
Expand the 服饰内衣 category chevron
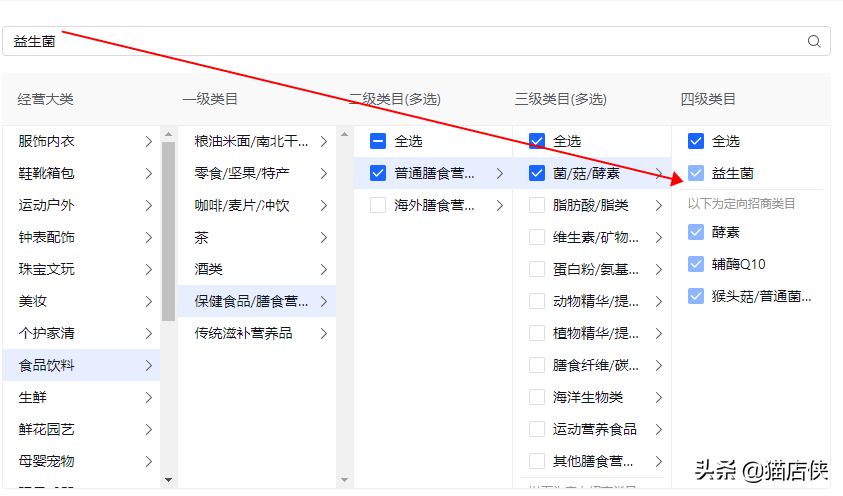coord(149,141)
